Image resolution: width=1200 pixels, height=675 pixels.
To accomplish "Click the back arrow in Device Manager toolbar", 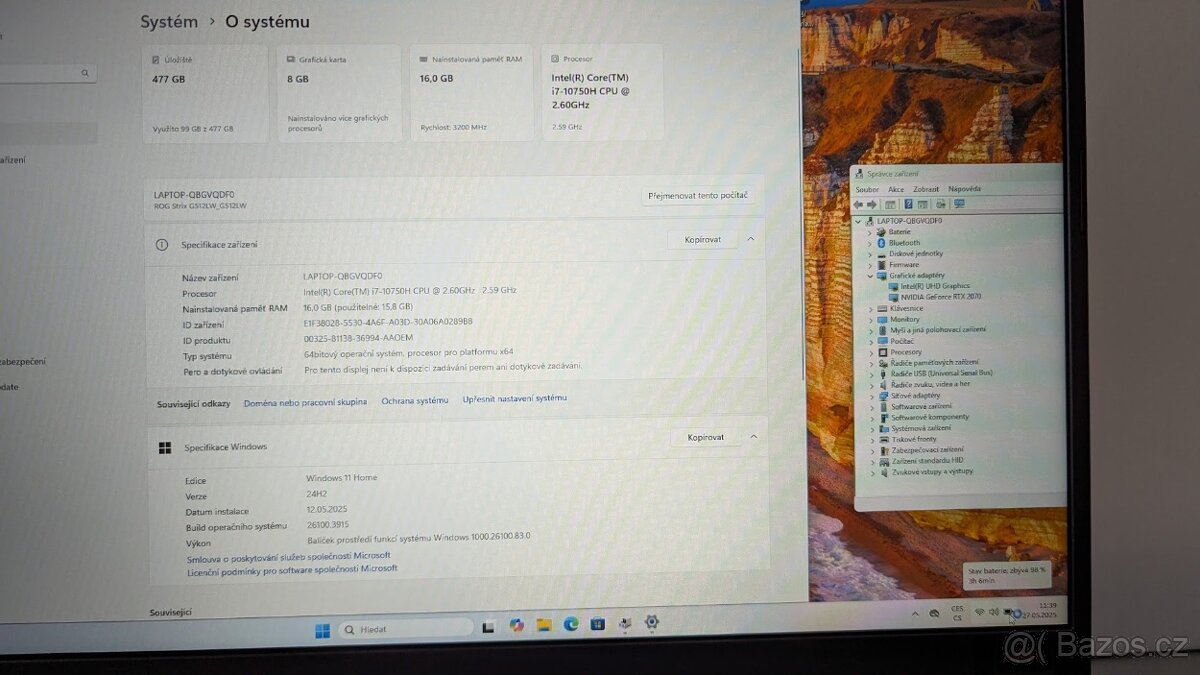I will pyautogui.click(x=859, y=204).
